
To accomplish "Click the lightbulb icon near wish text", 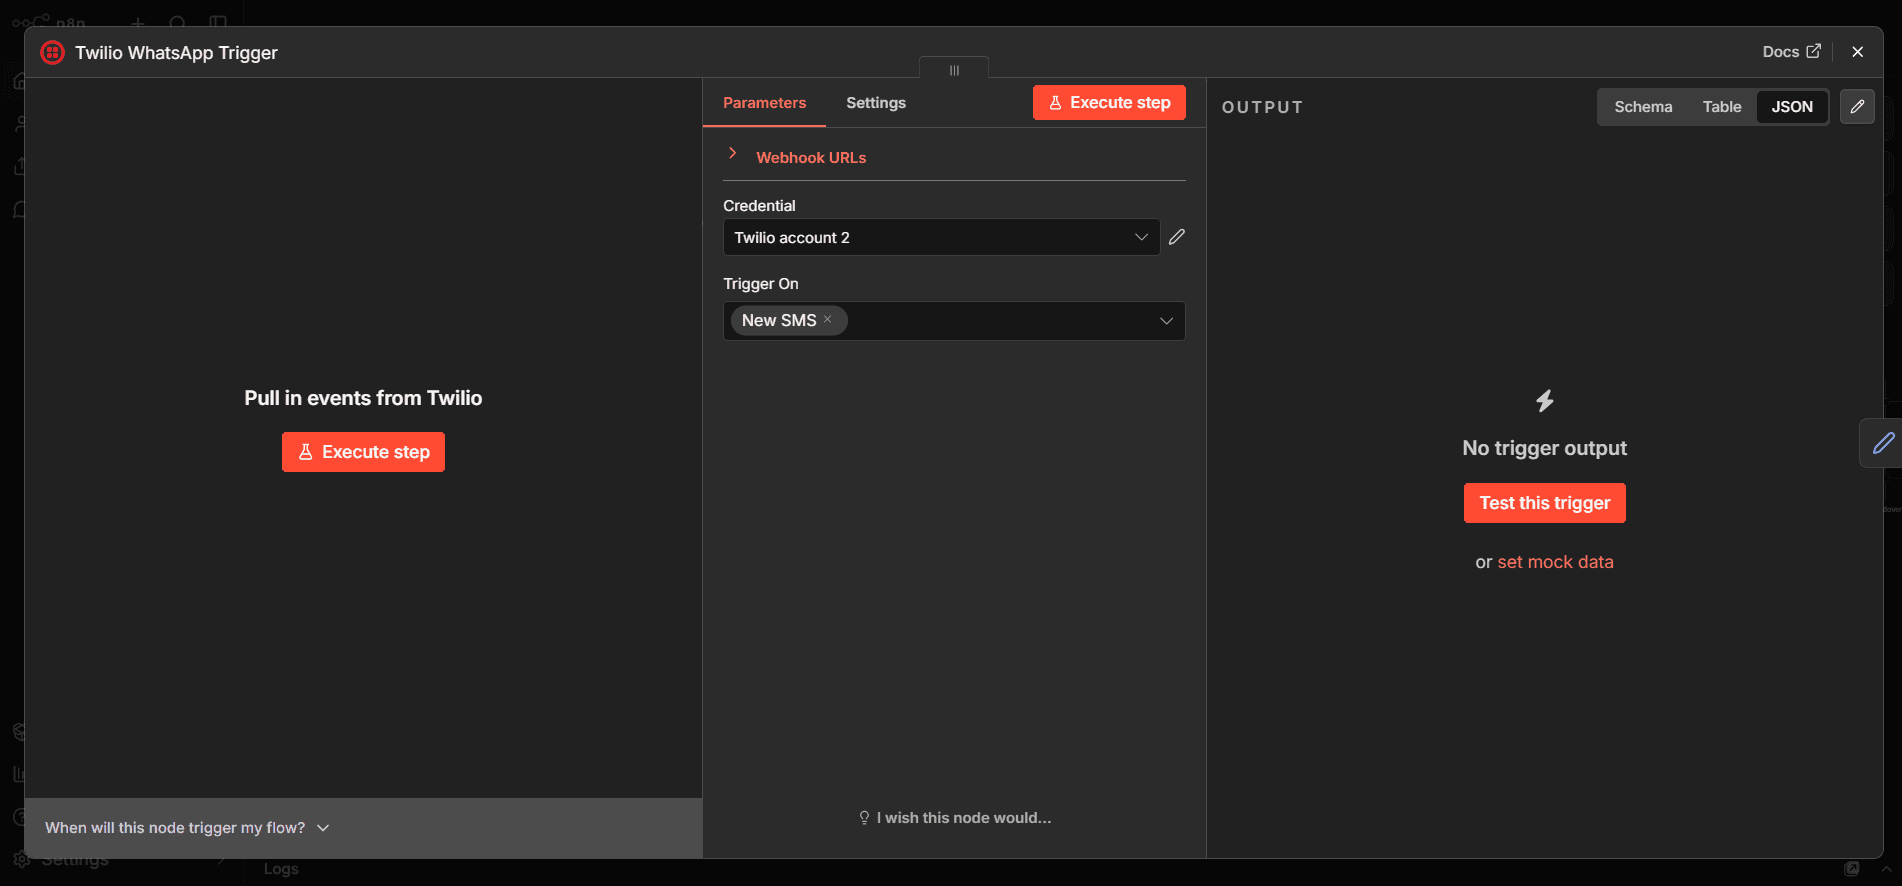I will (864, 818).
